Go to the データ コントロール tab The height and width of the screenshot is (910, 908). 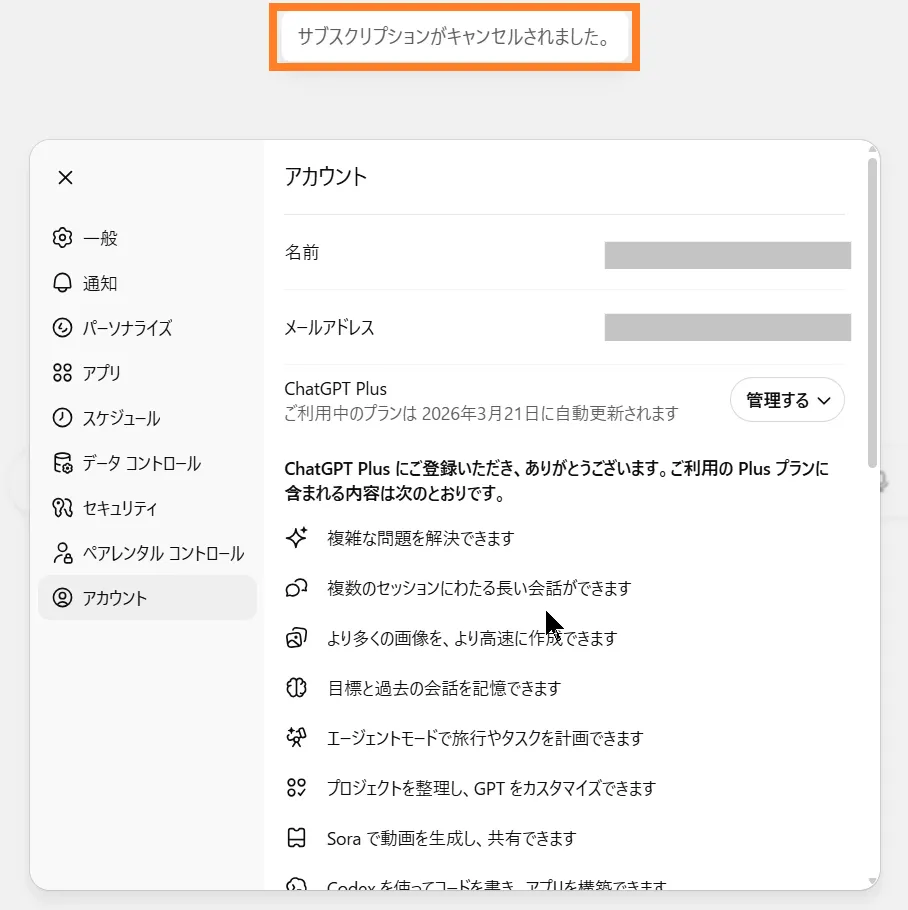[x=141, y=463]
